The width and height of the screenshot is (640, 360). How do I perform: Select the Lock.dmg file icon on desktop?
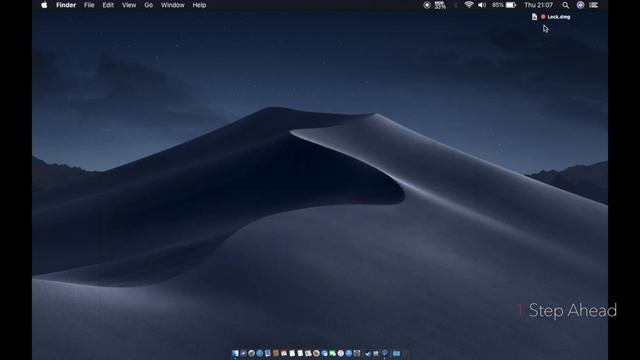click(534, 17)
